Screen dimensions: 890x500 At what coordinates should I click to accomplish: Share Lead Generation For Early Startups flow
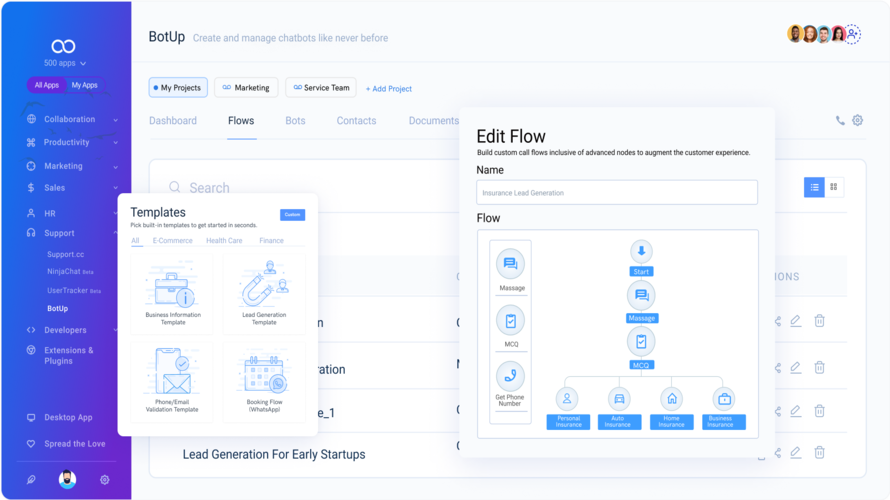coord(778,452)
